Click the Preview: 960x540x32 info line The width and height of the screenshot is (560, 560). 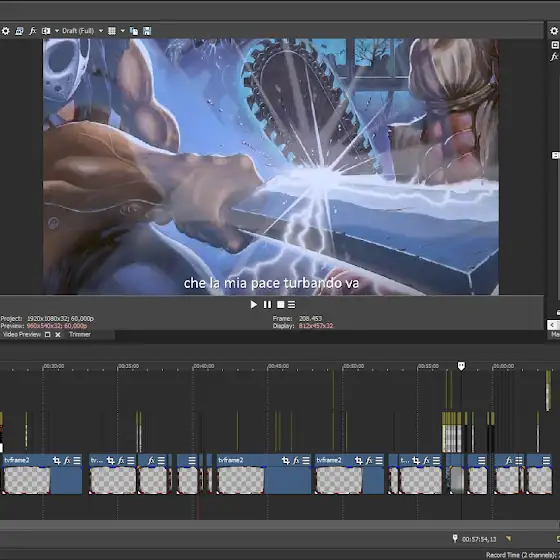coord(44,326)
